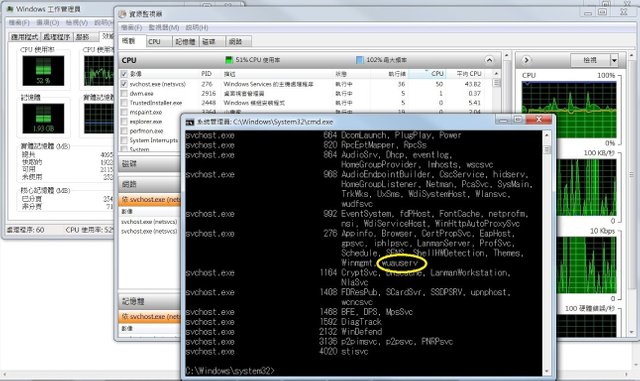Click the C:\Windows\system32> command prompt line
640x381 pixels.
(x=230, y=371)
